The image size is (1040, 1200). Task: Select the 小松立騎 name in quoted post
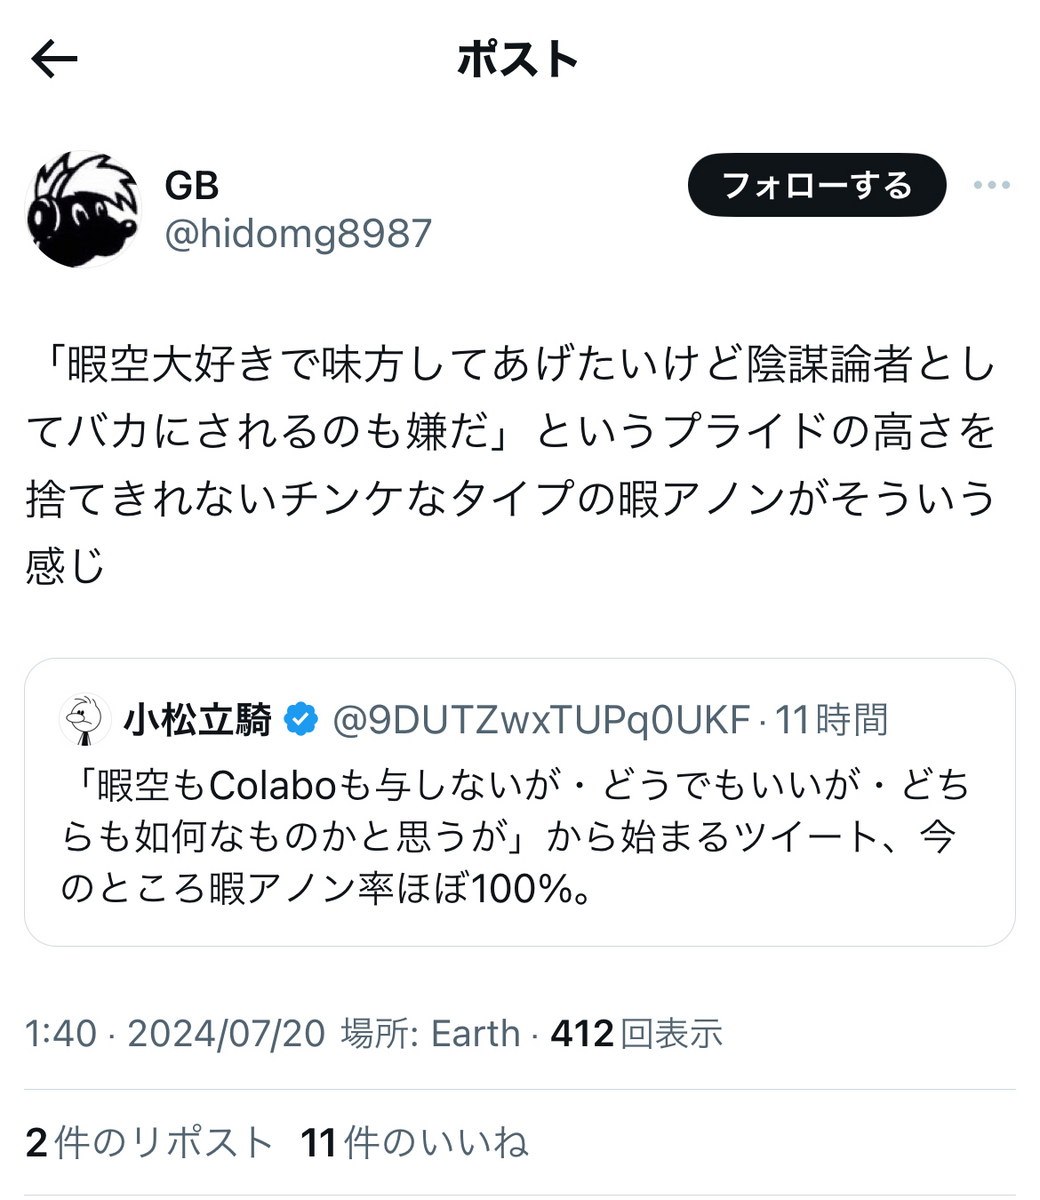[198, 719]
